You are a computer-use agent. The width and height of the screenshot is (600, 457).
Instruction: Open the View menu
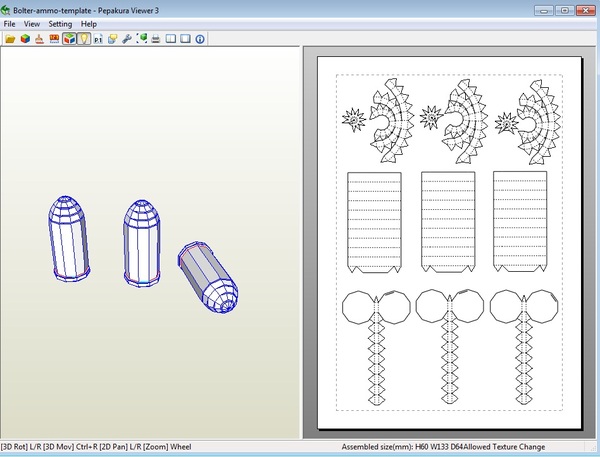pyautogui.click(x=32, y=23)
